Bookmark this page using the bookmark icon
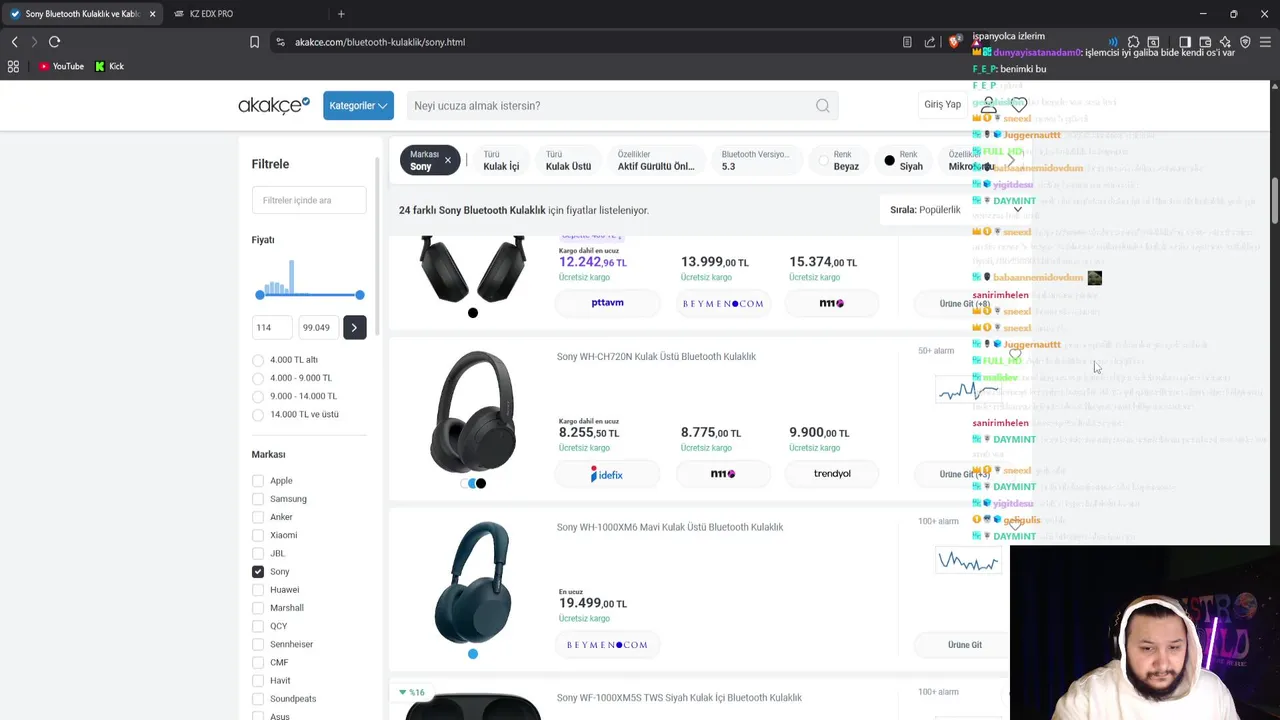 (x=254, y=42)
